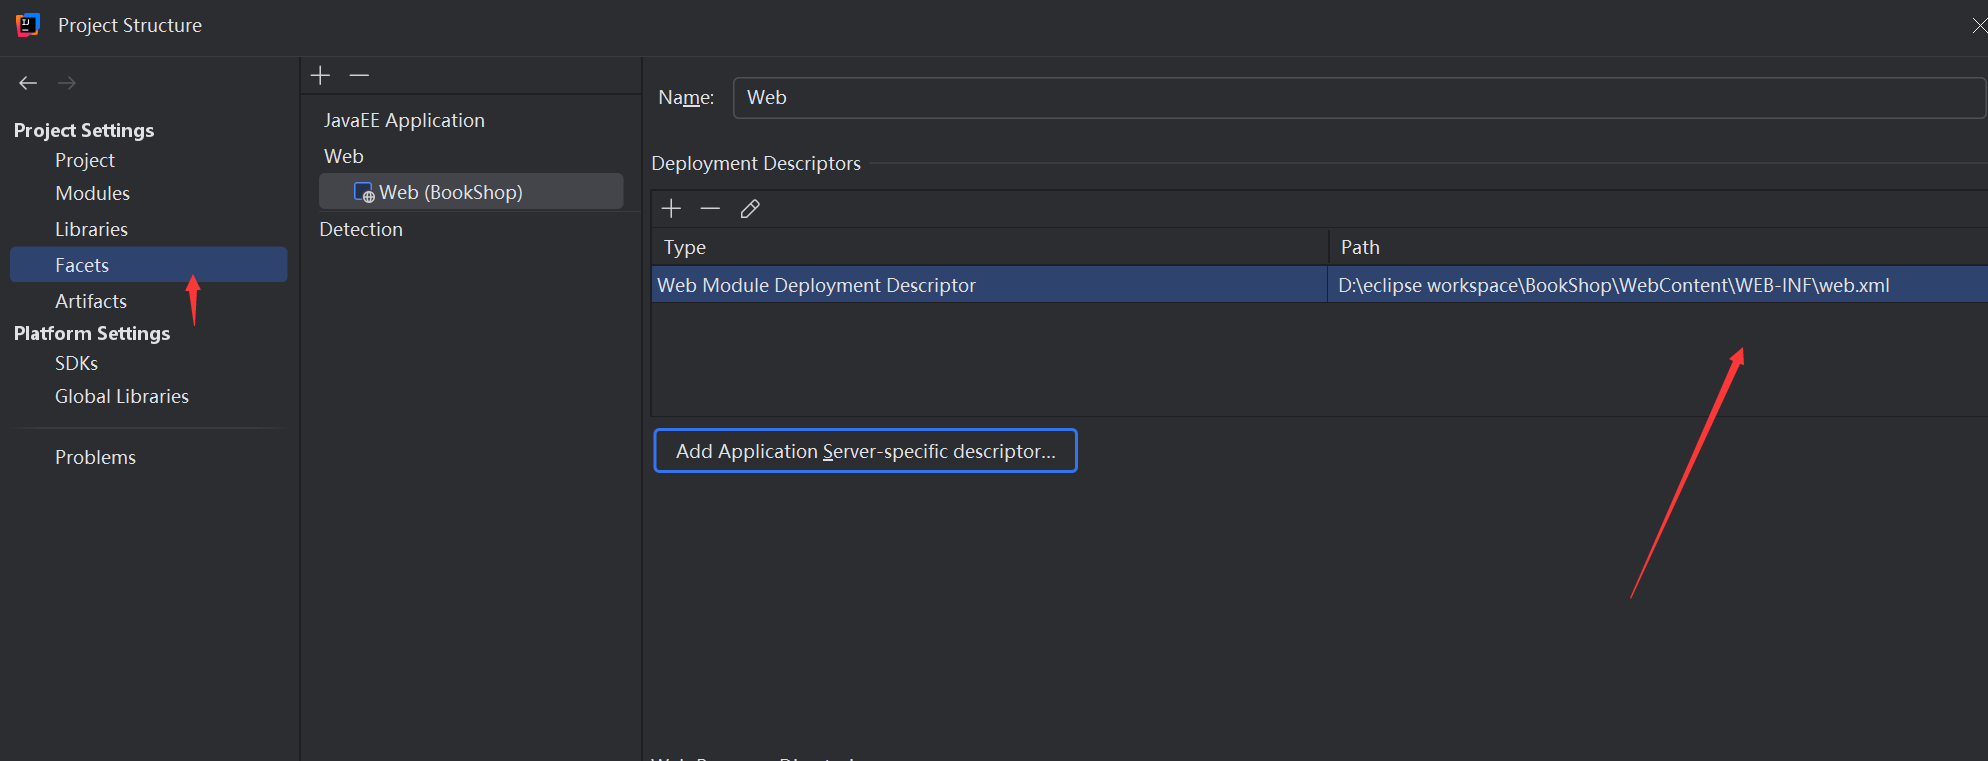Open SDKs under Platform Settings
The width and height of the screenshot is (1988, 761).
point(76,363)
